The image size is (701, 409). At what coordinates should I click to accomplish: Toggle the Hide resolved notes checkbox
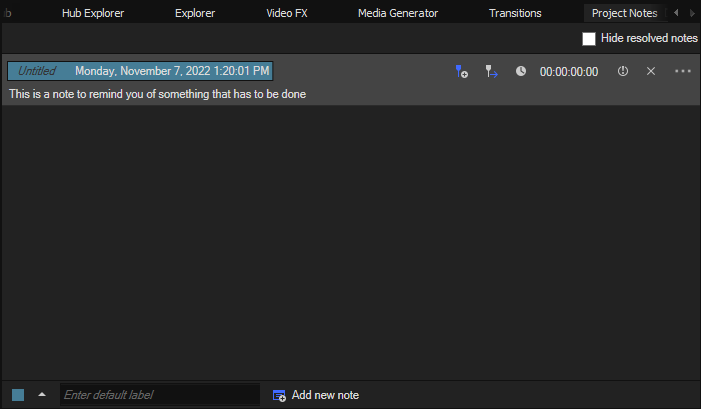pyautogui.click(x=589, y=38)
